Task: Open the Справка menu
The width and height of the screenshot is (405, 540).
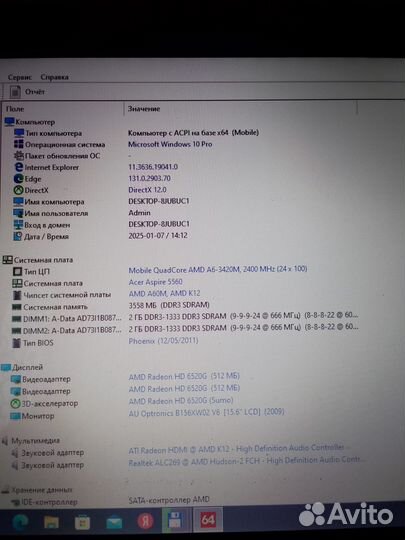Action: 54,77
